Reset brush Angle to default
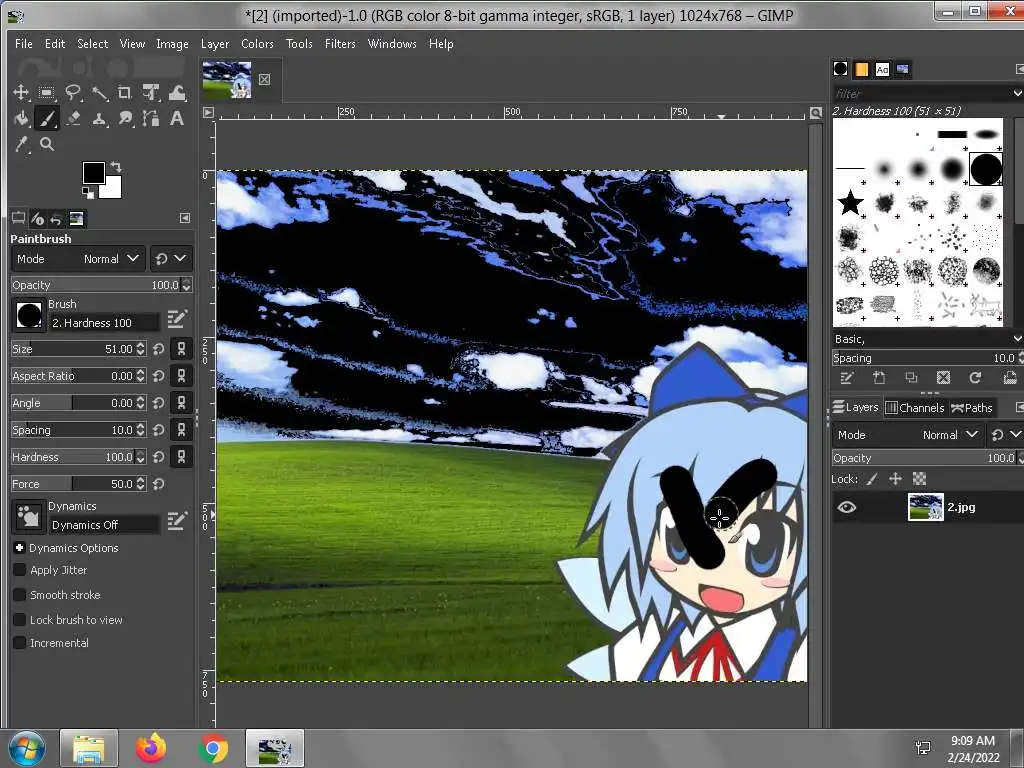This screenshot has width=1024, height=768. tap(158, 403)
